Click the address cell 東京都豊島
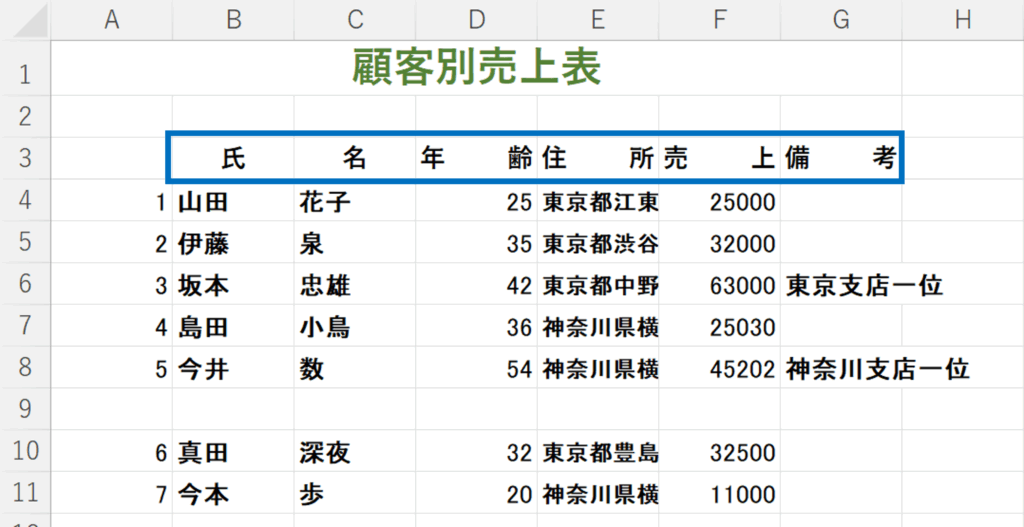 [600, 453]
